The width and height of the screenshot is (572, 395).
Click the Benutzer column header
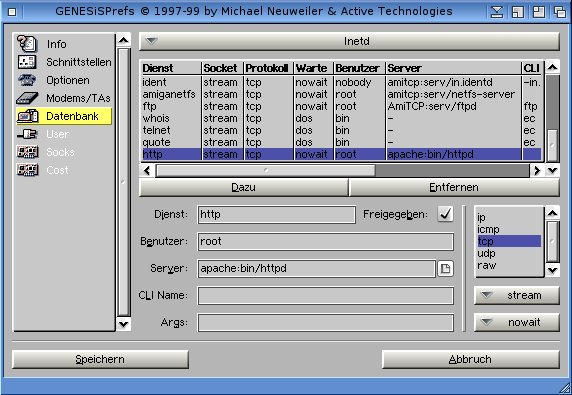point(359,68)
